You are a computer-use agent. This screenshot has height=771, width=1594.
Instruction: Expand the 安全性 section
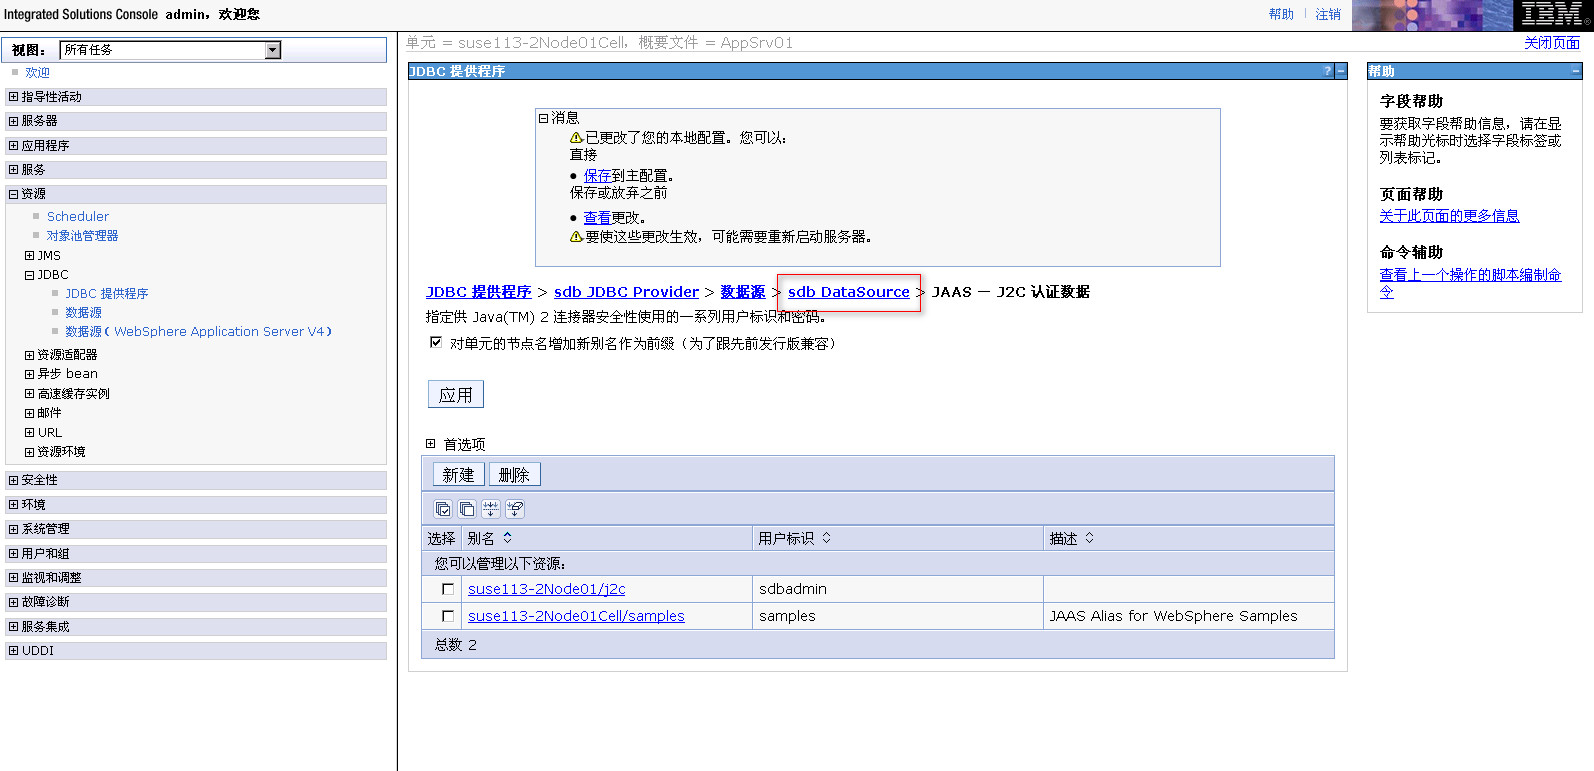click(x=14, y=480)
